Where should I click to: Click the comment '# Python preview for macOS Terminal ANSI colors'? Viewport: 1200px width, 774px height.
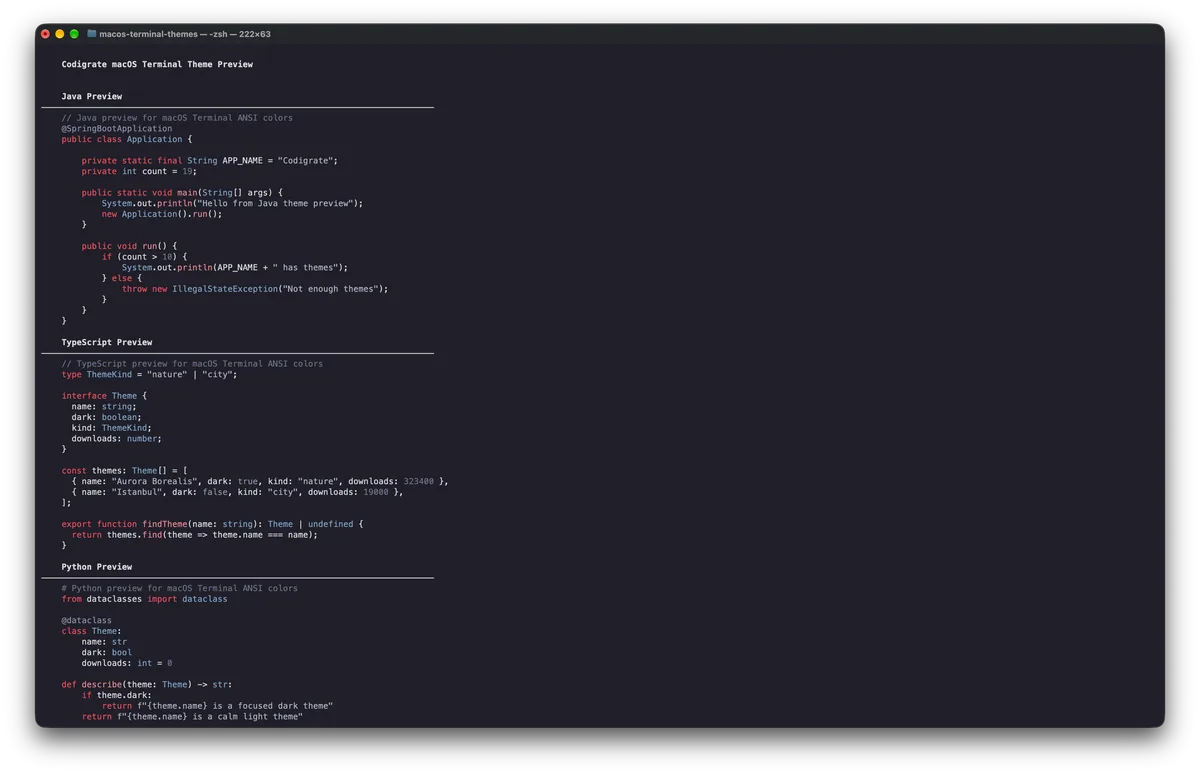(180, 588)
